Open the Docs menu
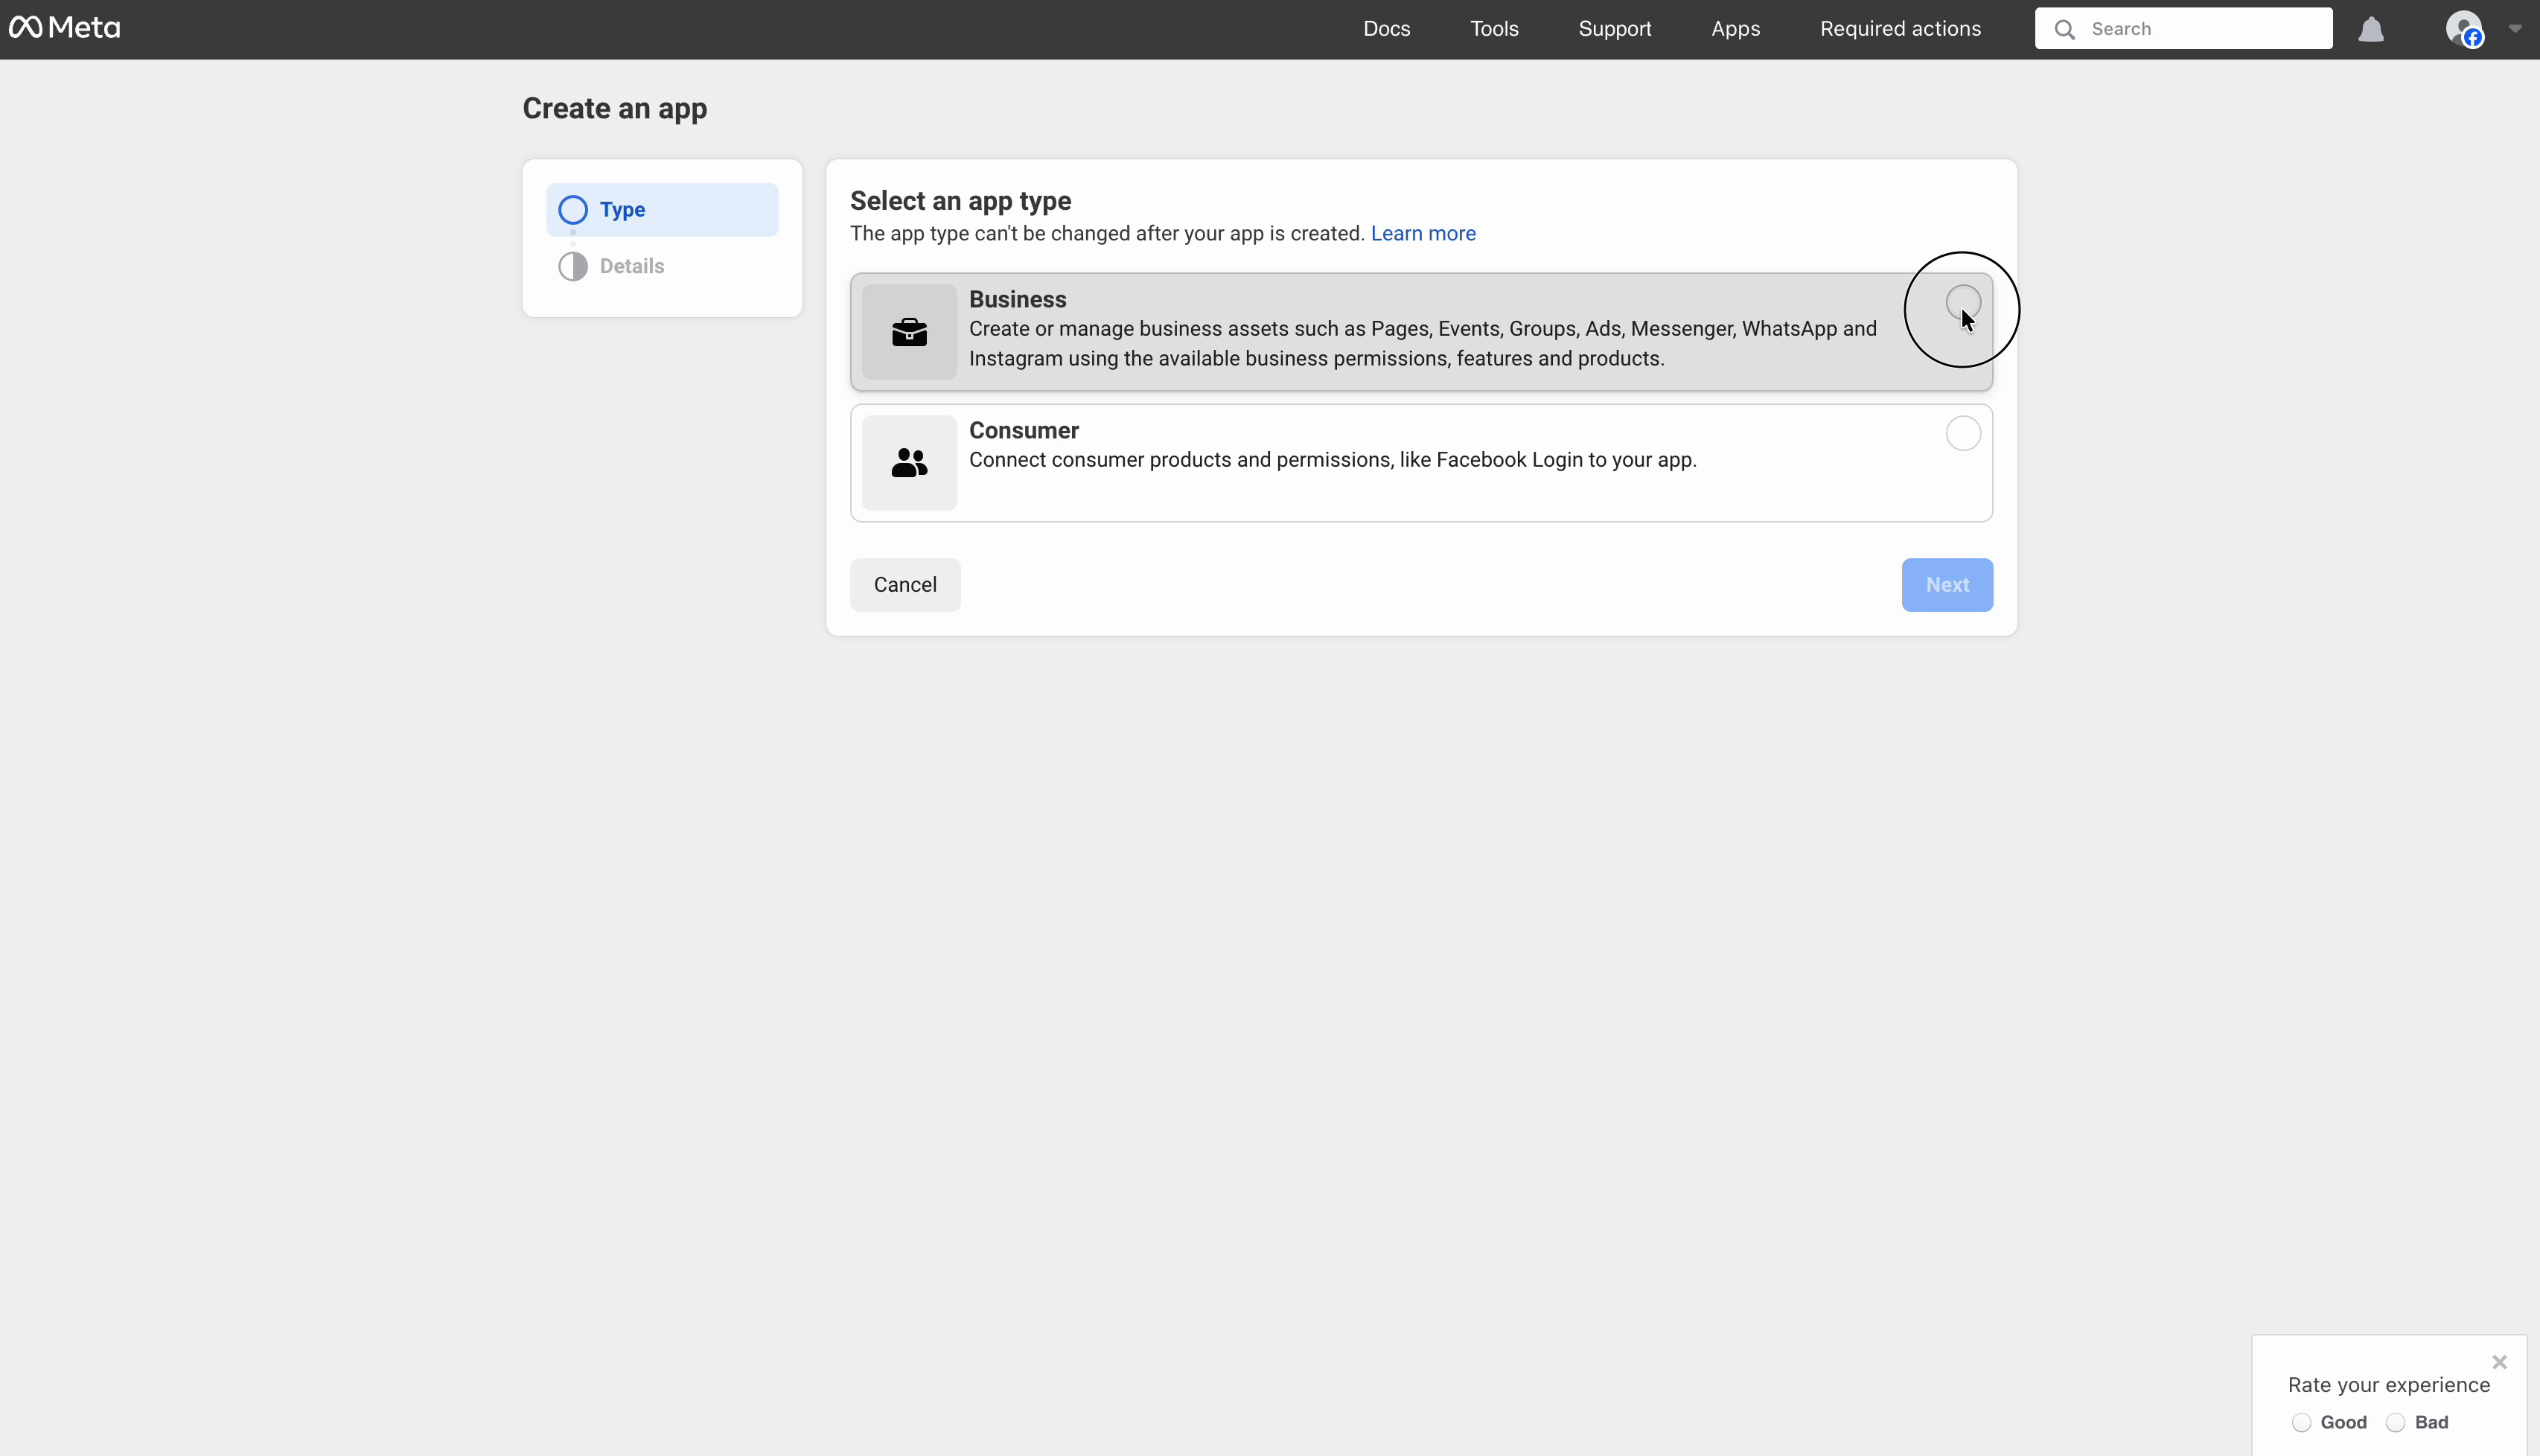The width and height of the screenshot is (2540, 1456). click(1386, 29)
